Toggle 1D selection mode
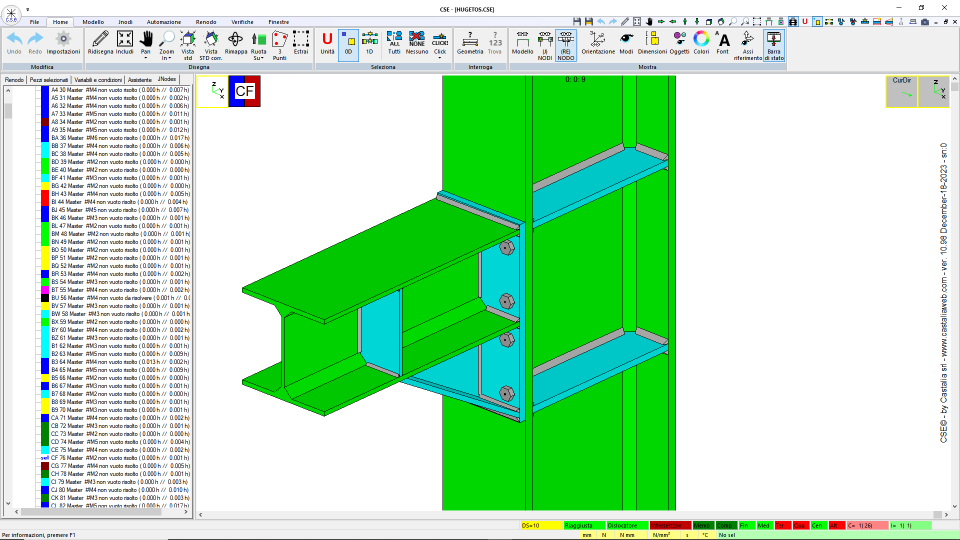The image size is (960, 540). pos(369,43)
